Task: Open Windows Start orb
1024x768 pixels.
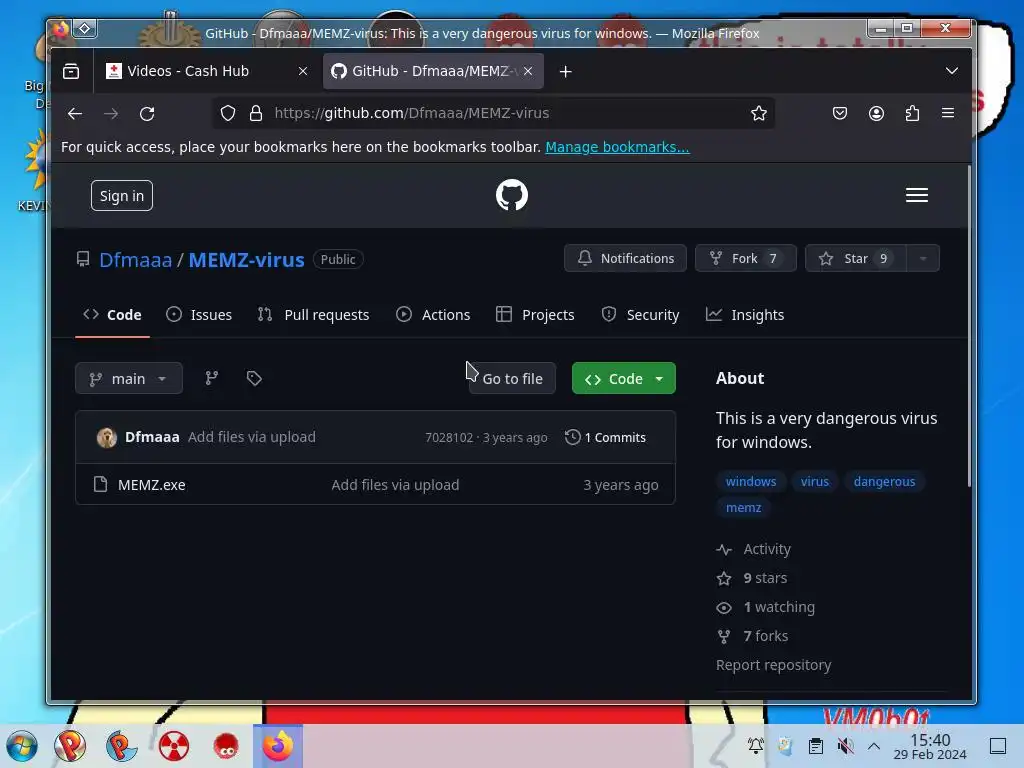Action: (x=22, y=746)
